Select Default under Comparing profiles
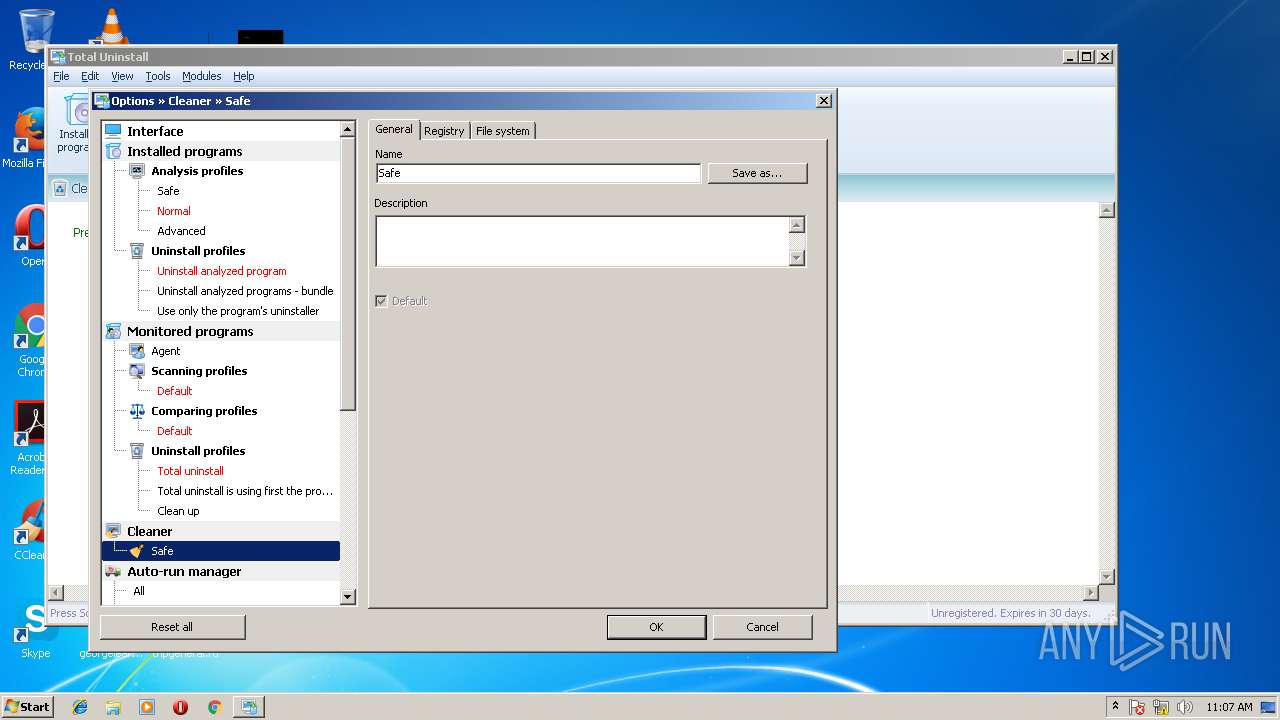 click(x=174, y=431)
